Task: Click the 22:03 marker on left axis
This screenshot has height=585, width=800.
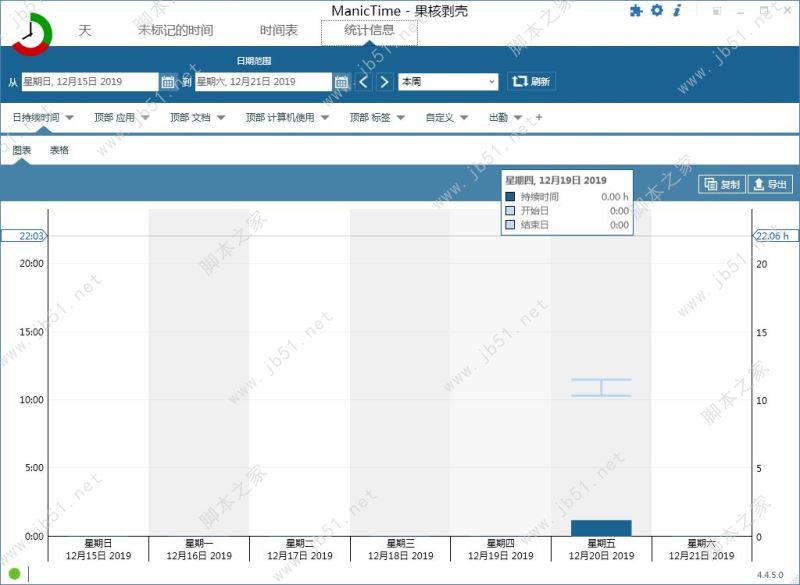Action: 24,236
